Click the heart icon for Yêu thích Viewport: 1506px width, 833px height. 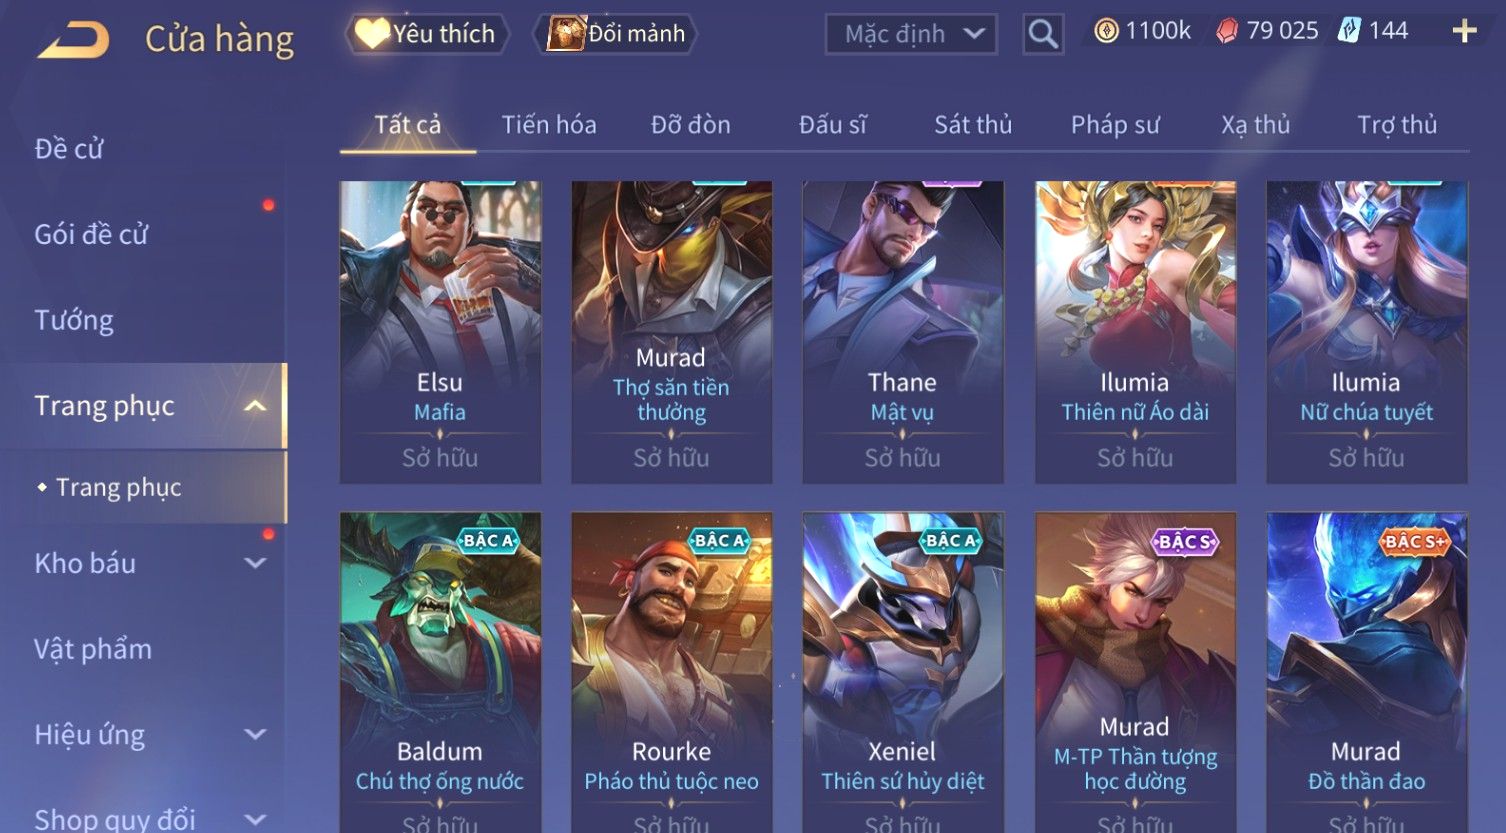coord(371,34)
